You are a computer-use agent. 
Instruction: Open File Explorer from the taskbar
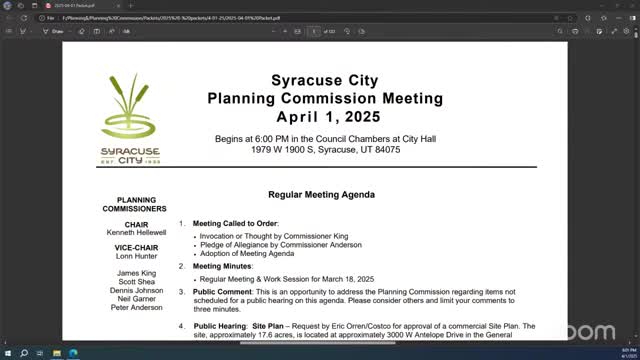(x=57, y=353)
